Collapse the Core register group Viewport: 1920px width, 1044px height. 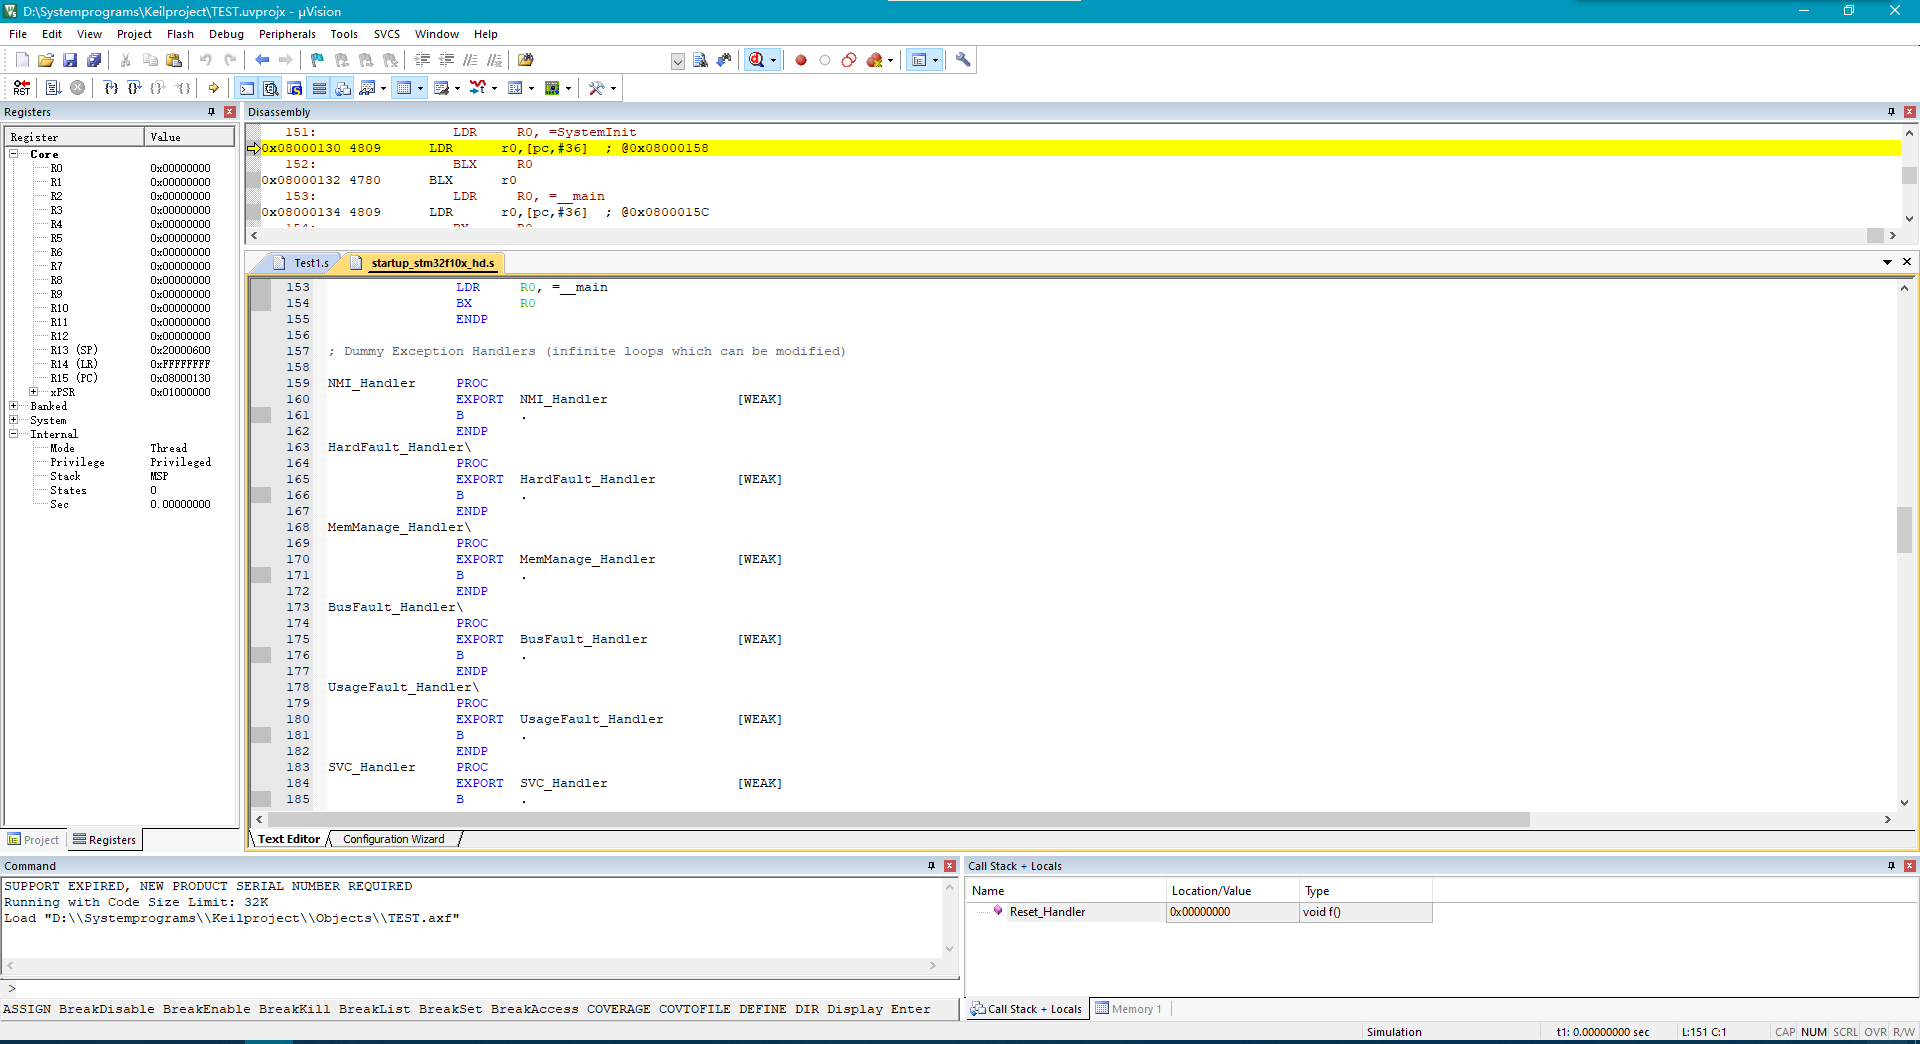[x=14, y=154]
